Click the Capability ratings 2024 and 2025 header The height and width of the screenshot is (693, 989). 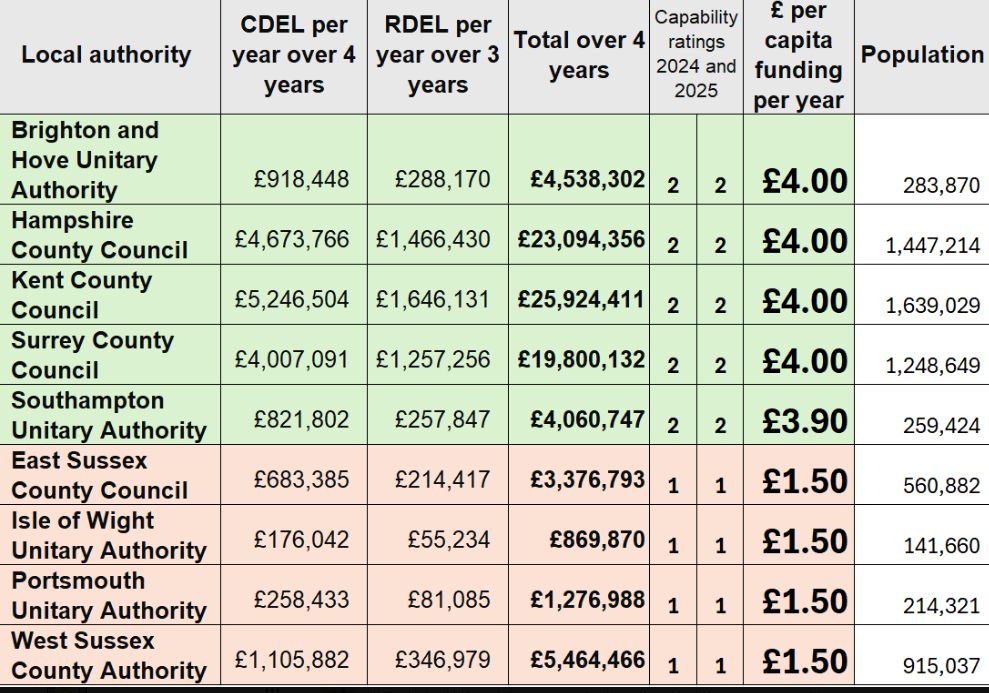point(696,55)
